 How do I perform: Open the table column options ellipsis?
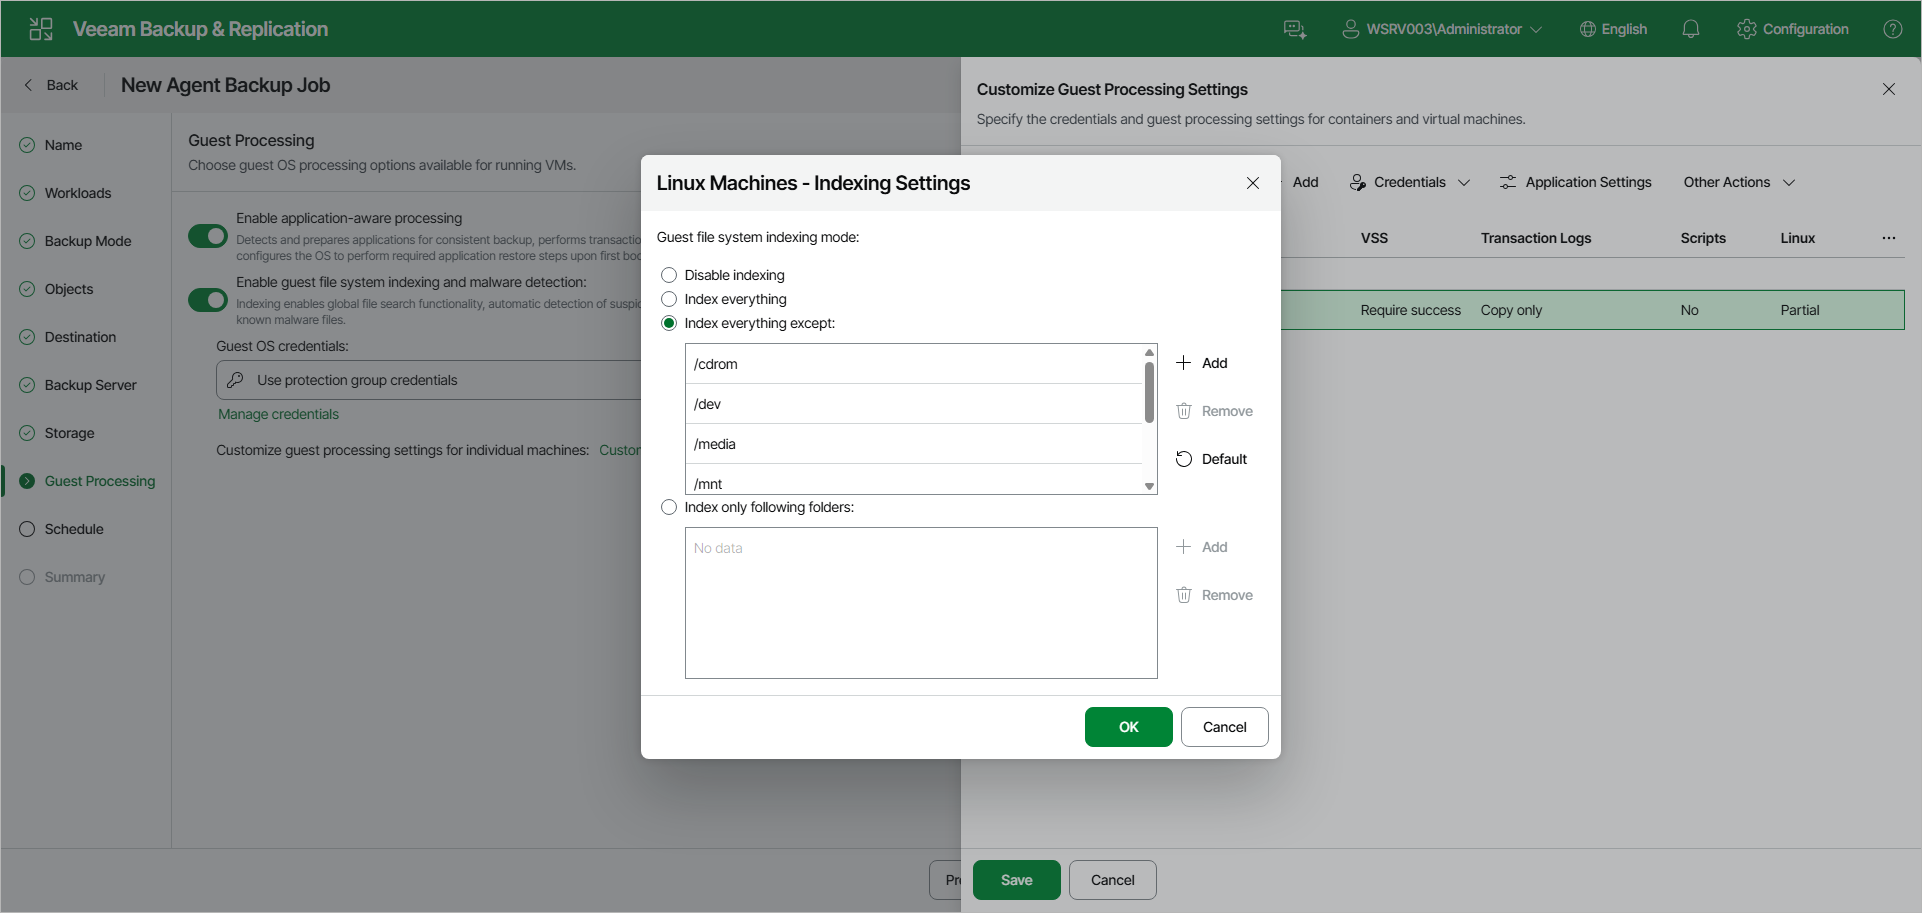pos(1889,238)
